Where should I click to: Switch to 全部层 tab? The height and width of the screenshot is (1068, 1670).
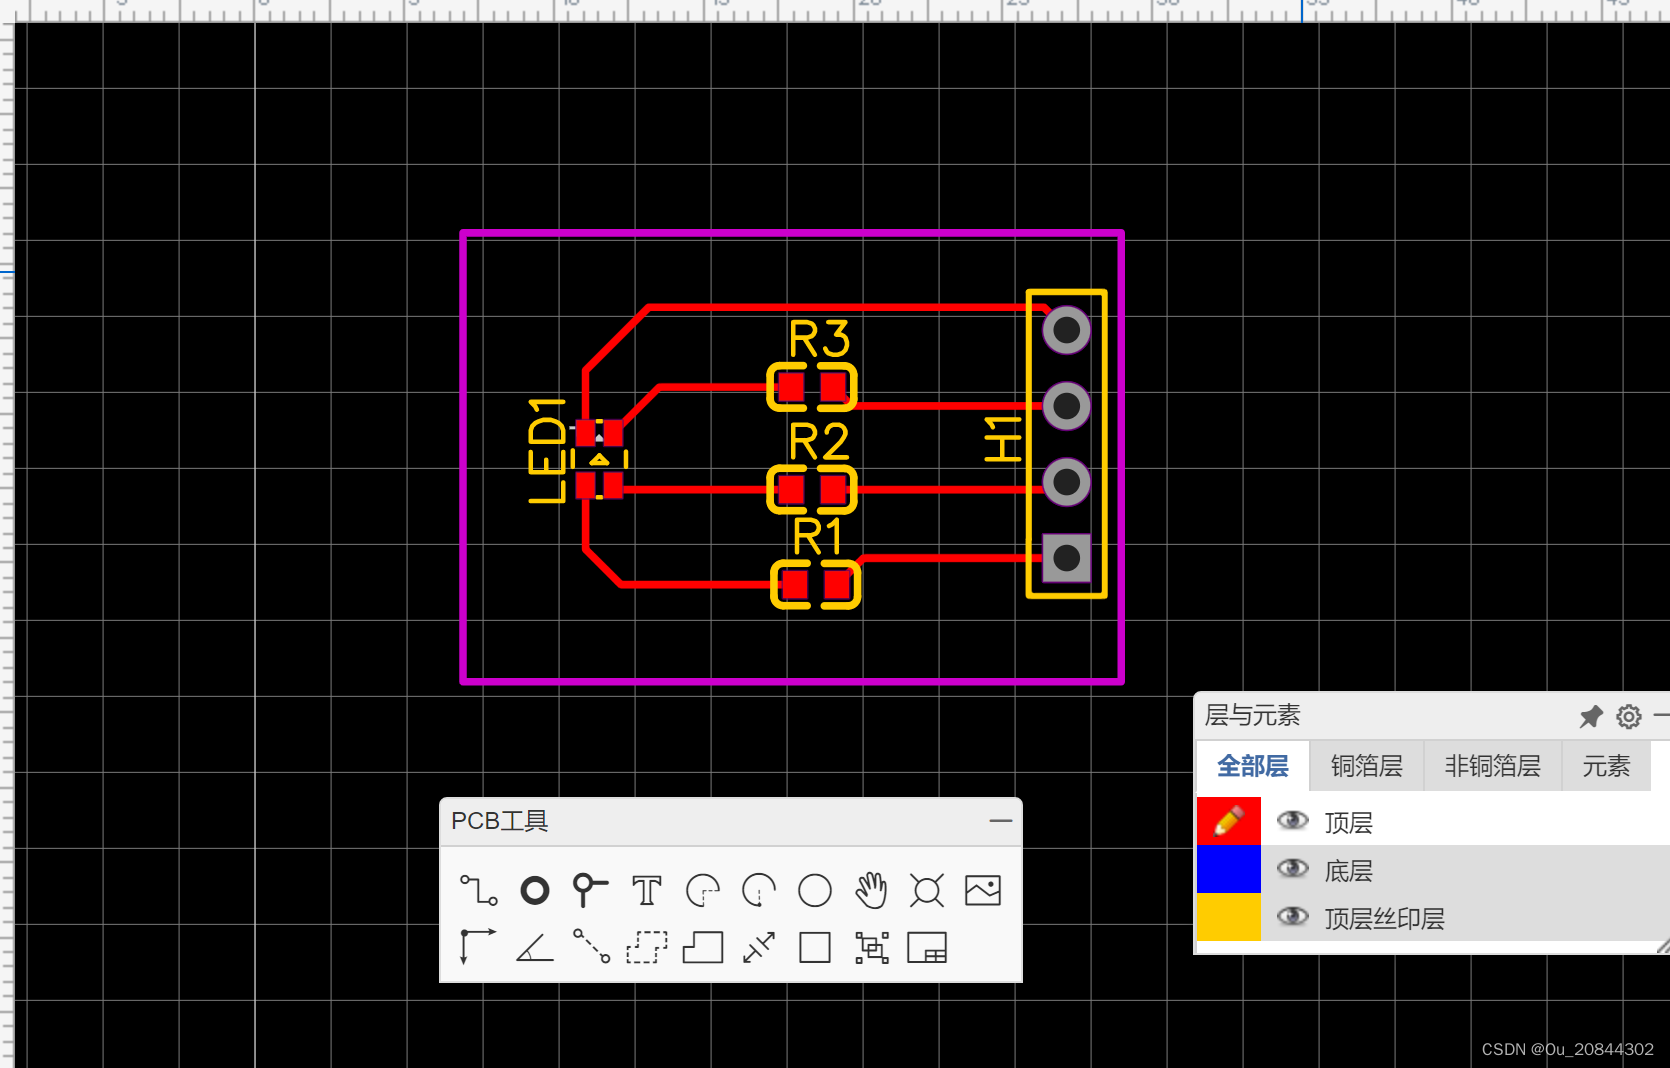[x=1252, y=766]
